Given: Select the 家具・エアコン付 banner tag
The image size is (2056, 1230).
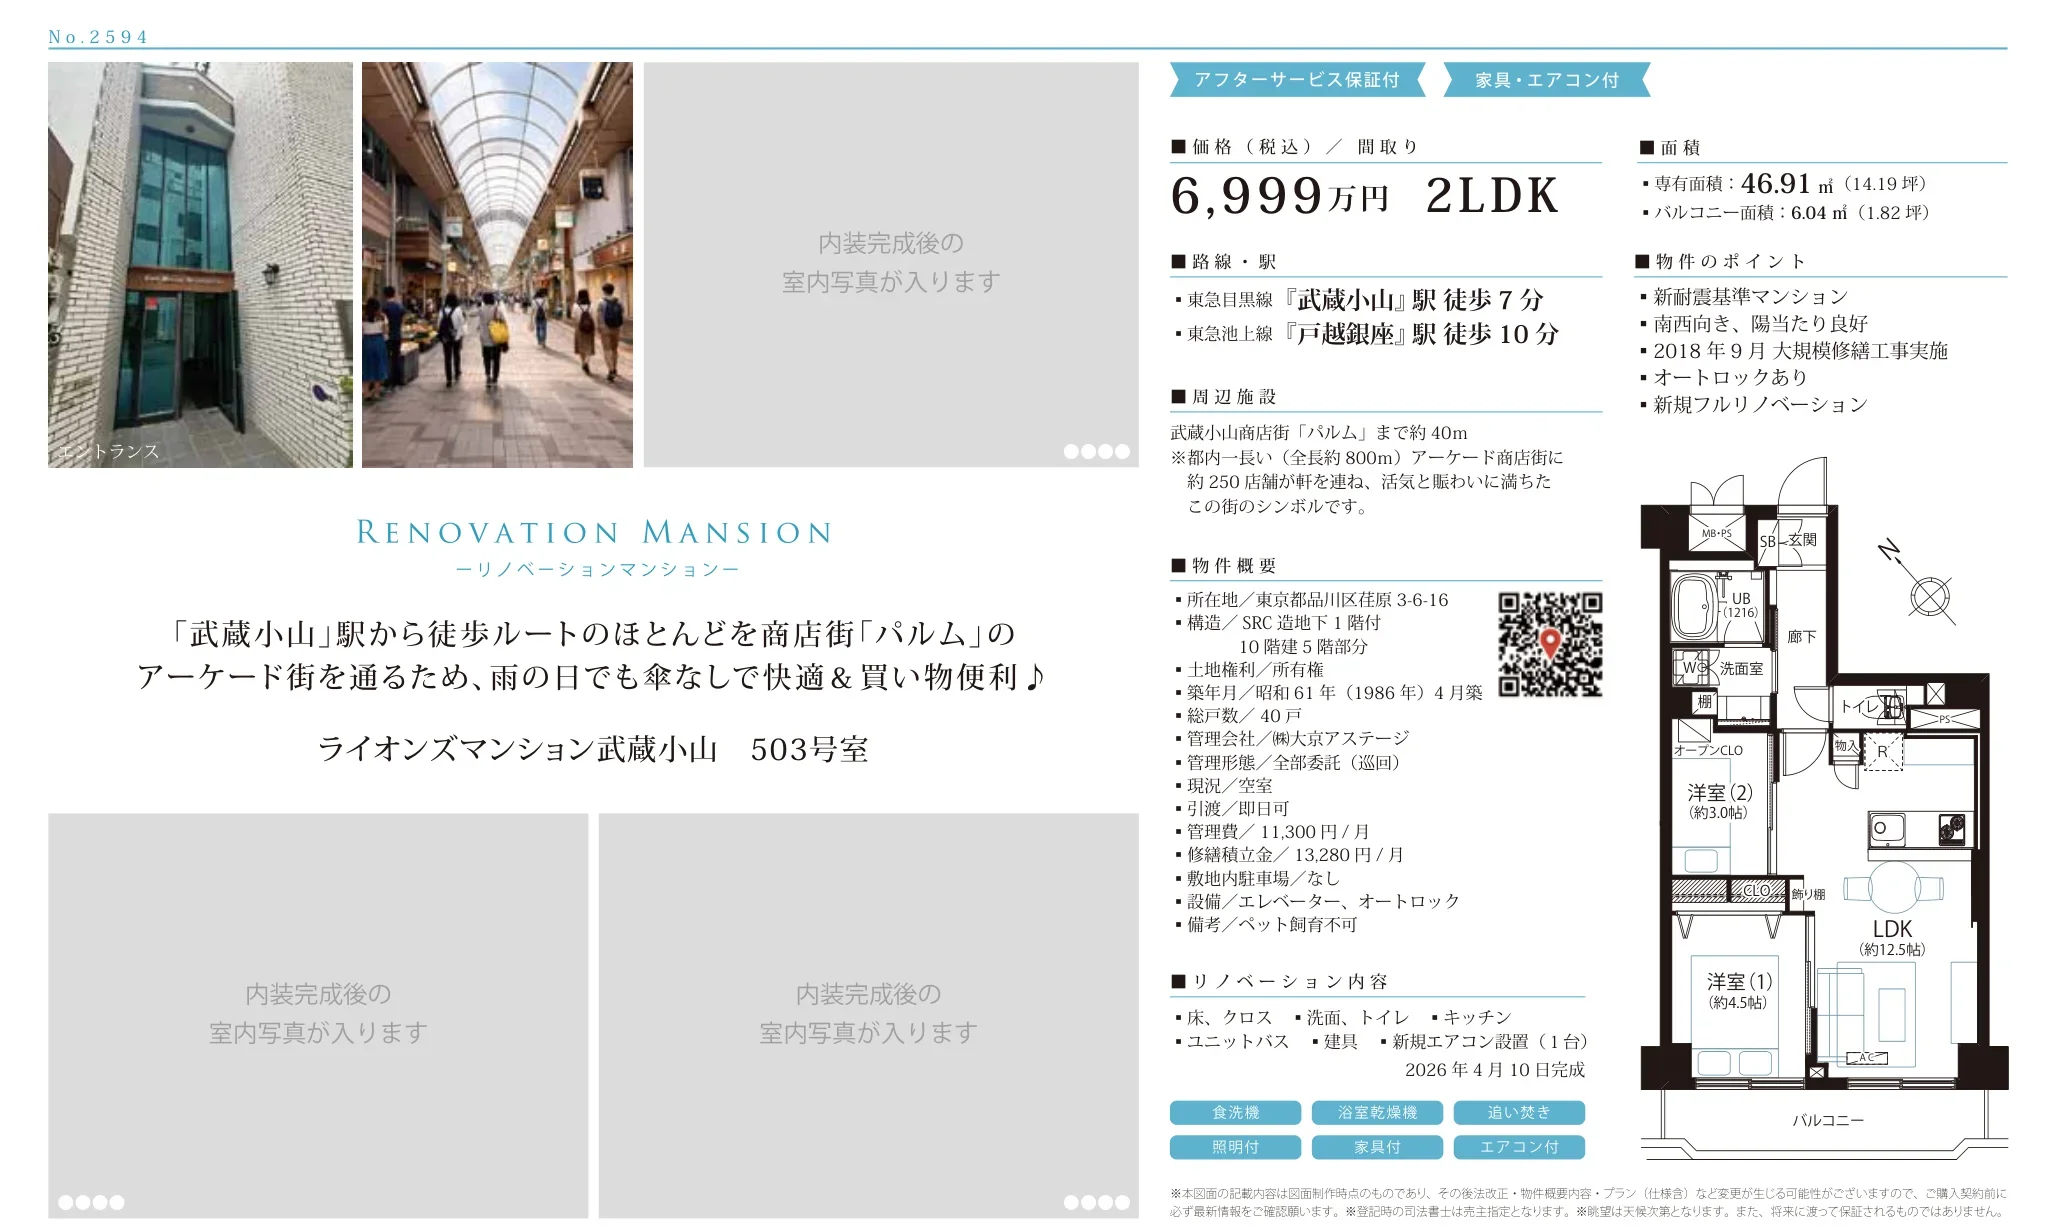Looking at the screenshot, I should pos(1546,80).
